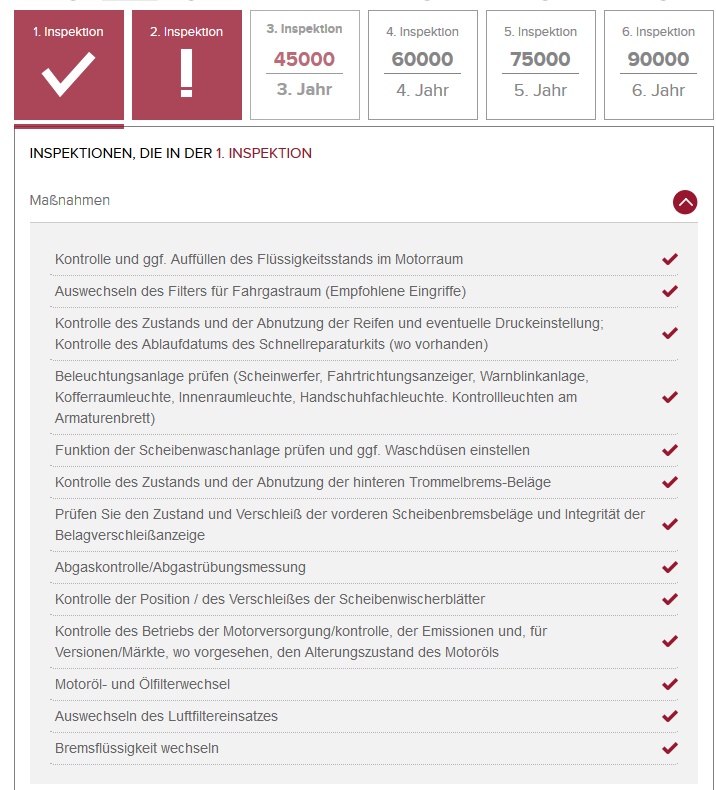Click 'Kontrolle der Position' Scheibenwischerblätter entry
This screenshot has height=790, width=716.
click(270, 599)
